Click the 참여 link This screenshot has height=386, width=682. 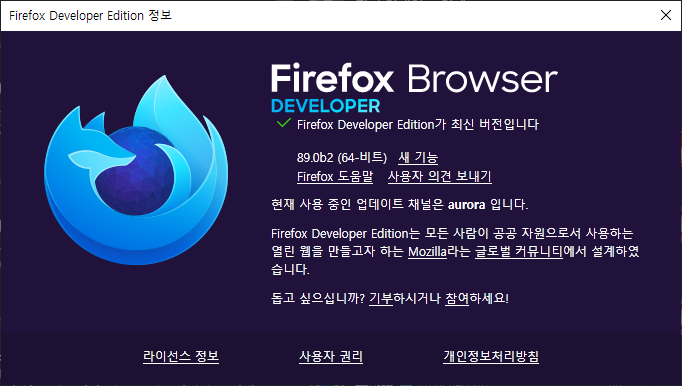457,298
